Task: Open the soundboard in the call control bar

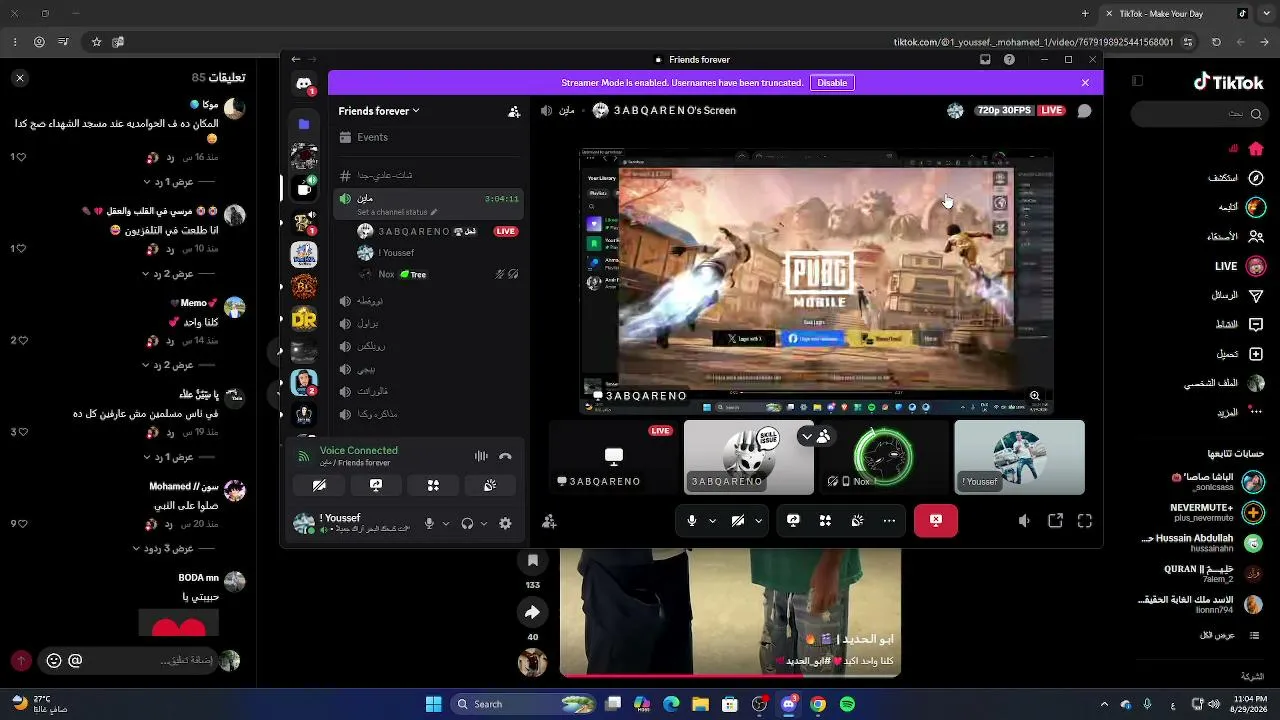Action: click(x=857, y=520)
